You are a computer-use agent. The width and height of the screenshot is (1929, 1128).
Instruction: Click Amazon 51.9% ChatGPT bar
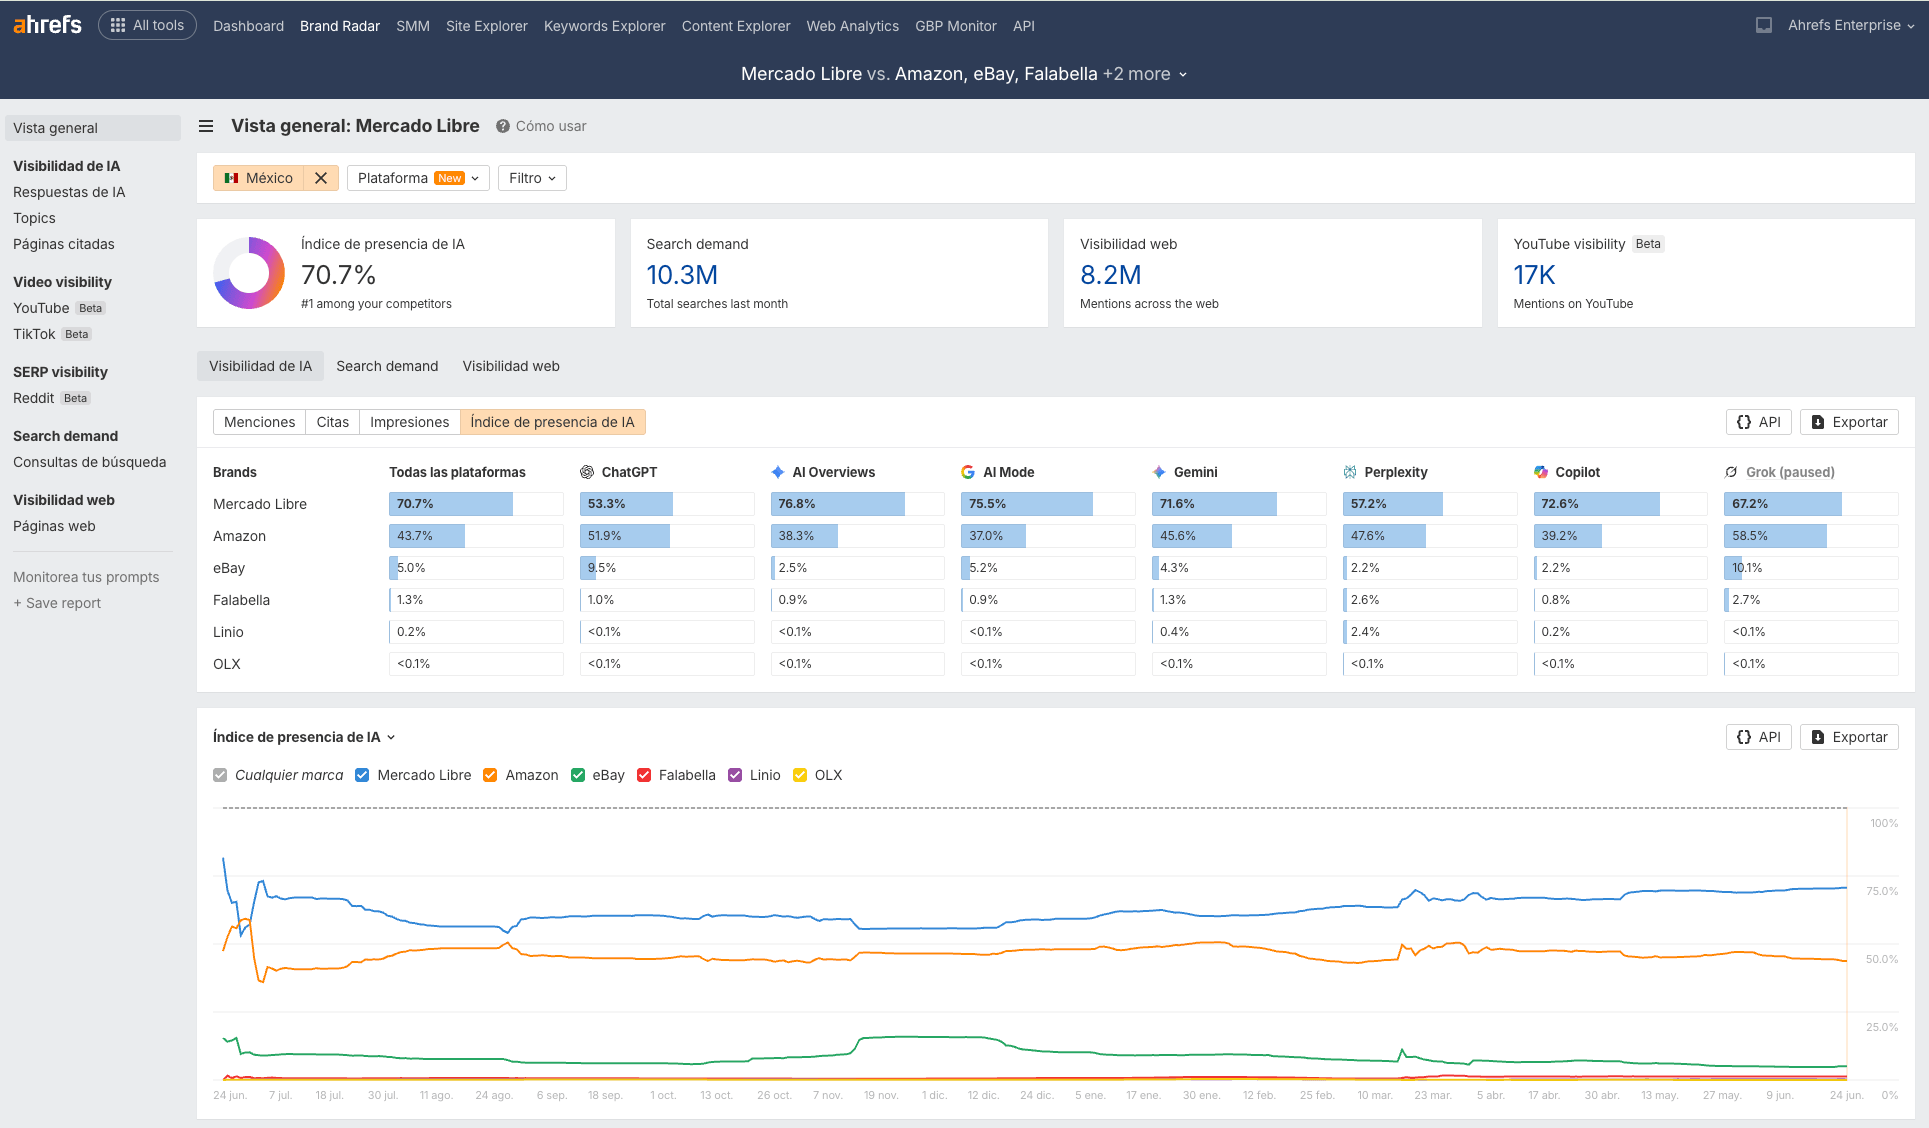[x=667, y=536]
